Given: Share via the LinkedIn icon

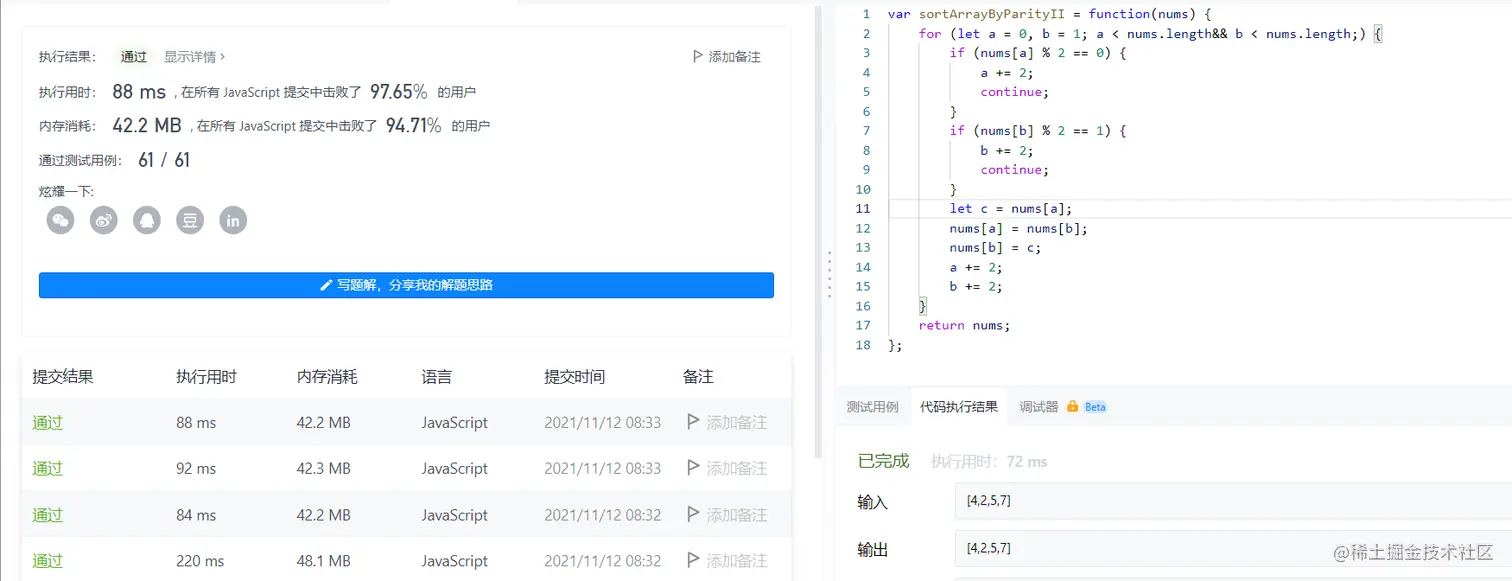Looking at the screenshot, I should [x=233, y=220].
